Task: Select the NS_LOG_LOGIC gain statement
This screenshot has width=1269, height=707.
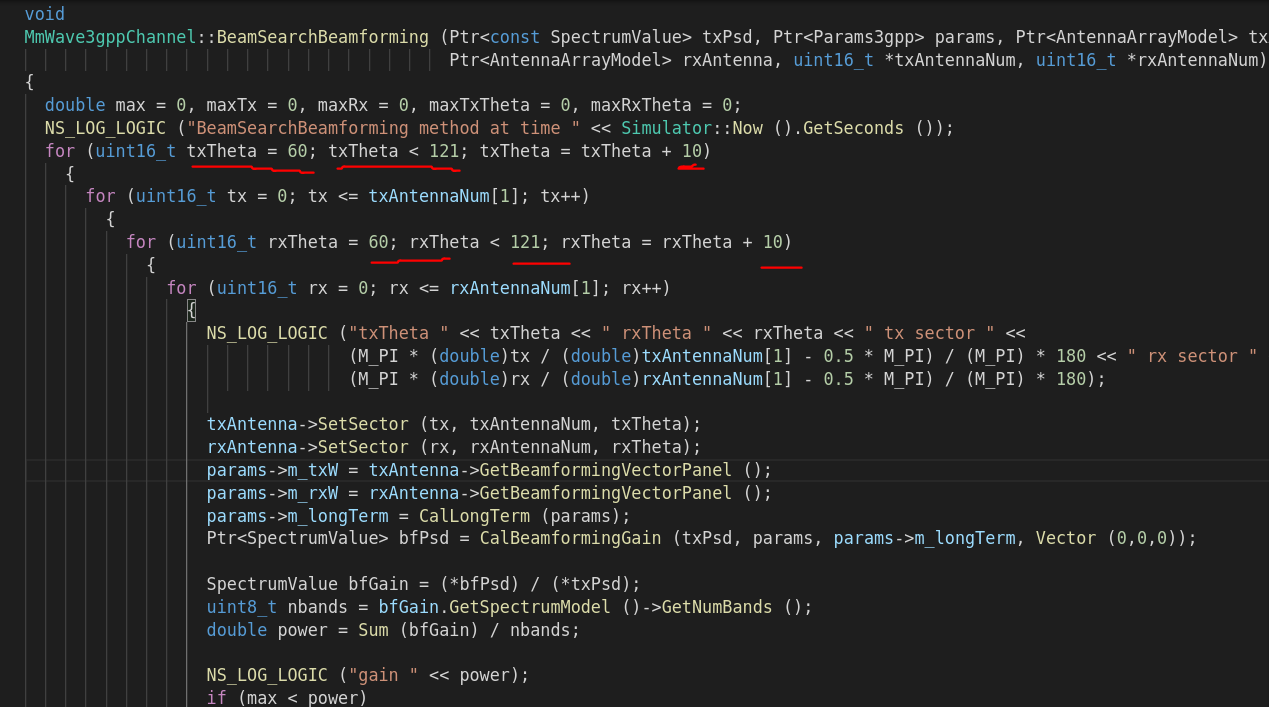Action: 367,674
